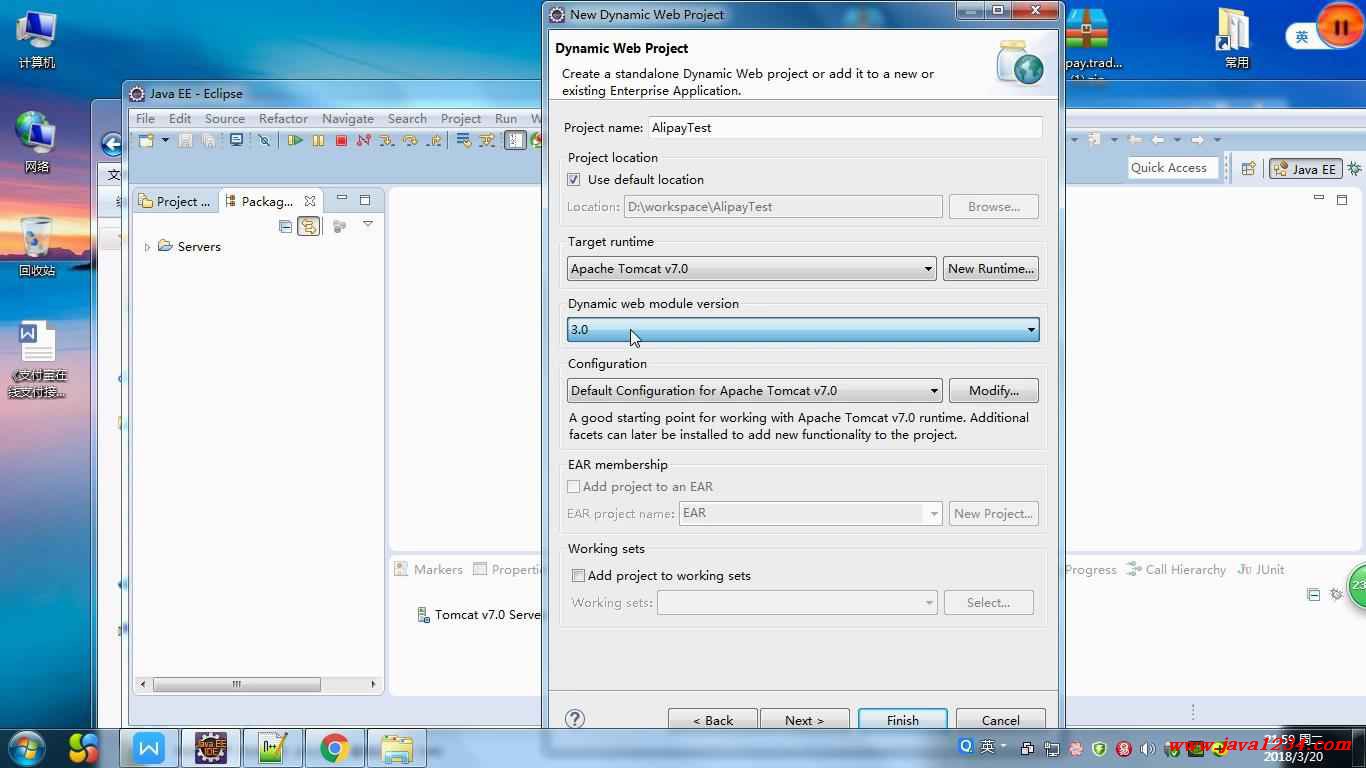
Task: Check Add project to working sets
Action: [578, 576]
